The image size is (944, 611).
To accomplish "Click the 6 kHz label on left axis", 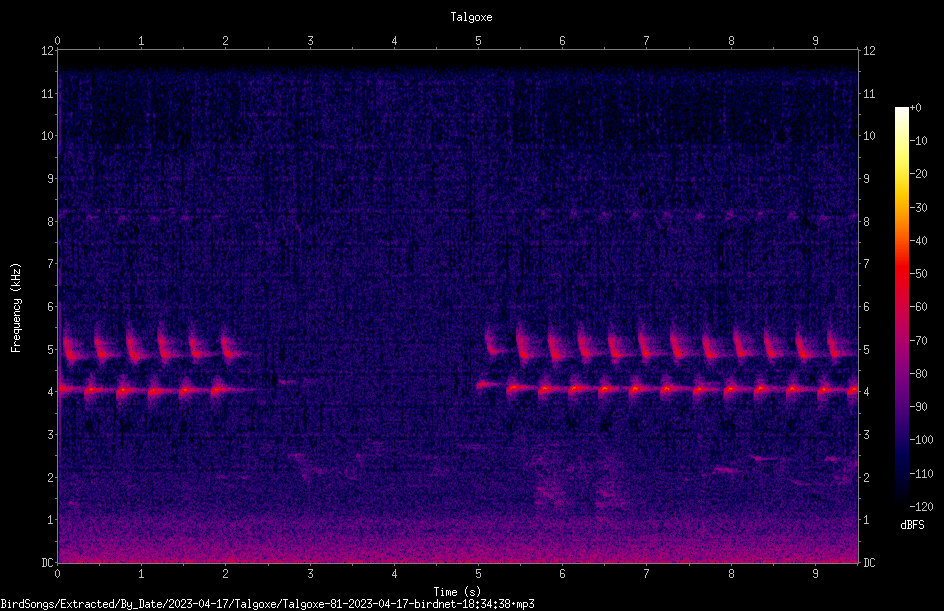I will (x=51, y=306).
